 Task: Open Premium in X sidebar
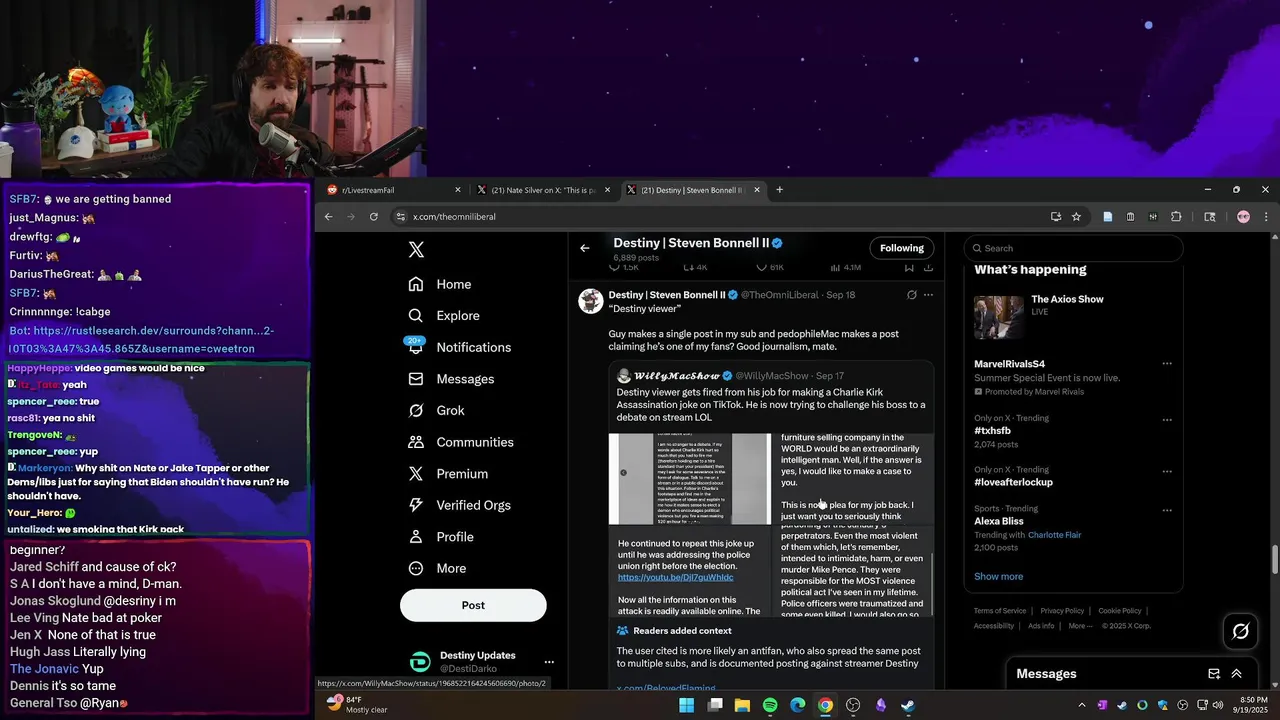[x=448, y=474]
